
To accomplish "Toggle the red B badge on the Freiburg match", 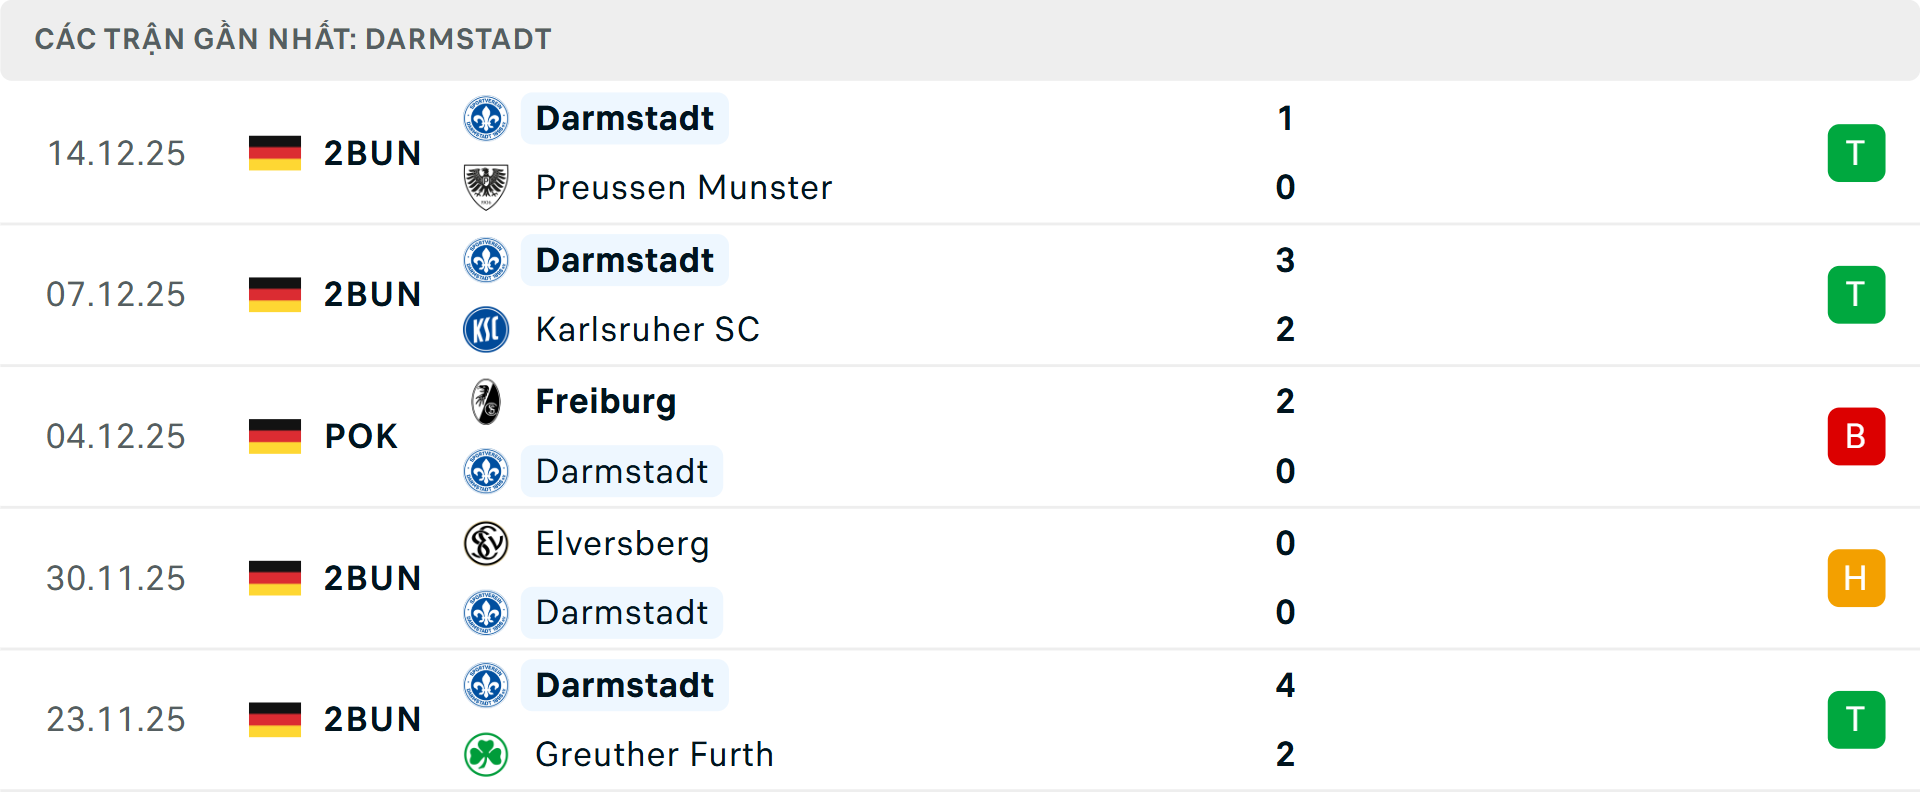I will pyautogui.click(x=1856, y=436).
